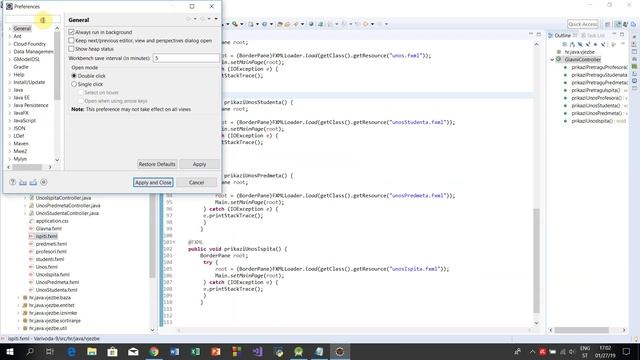Click the Import preferences icon
Screen dimensions: 640x360
[x=23, y=182]
